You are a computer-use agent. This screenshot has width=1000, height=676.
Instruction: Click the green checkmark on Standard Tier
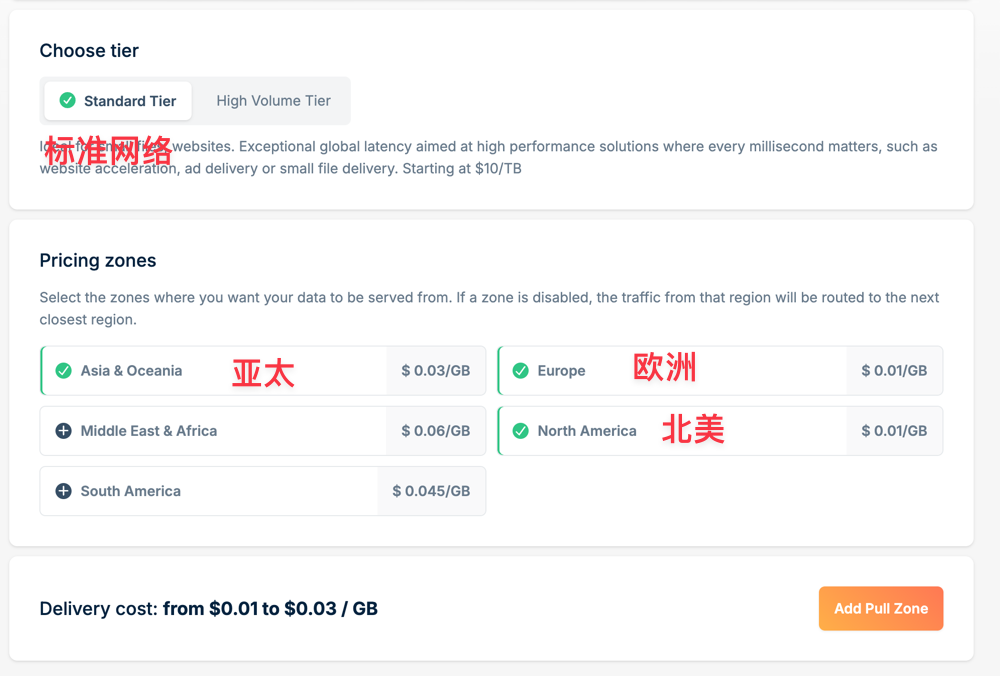(68, 101)
